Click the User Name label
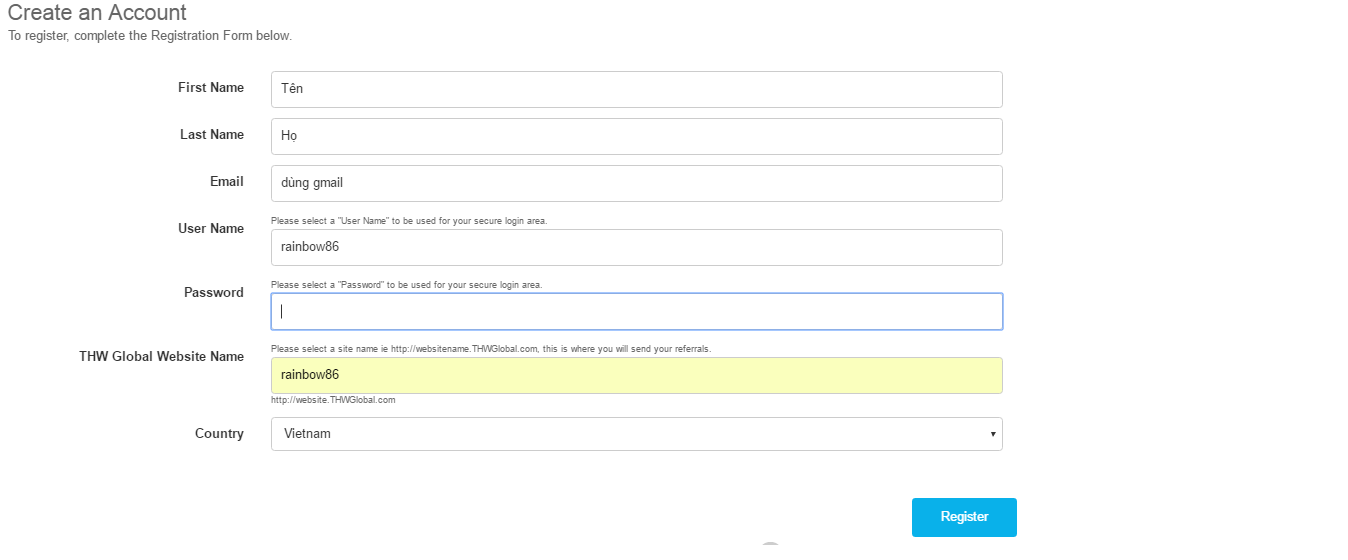 tap(211, 229)
